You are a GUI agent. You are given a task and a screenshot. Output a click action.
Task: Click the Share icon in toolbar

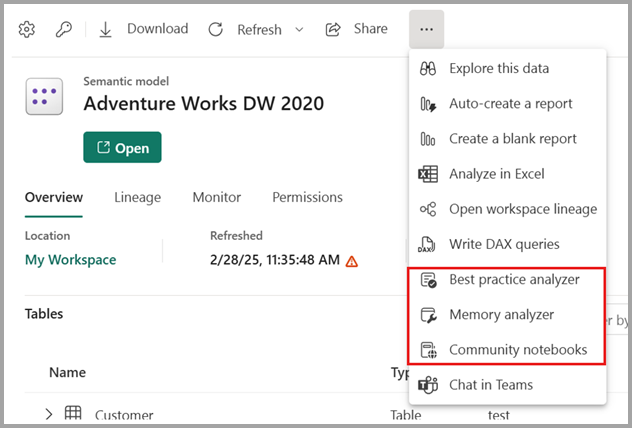[x=333, y=29]
